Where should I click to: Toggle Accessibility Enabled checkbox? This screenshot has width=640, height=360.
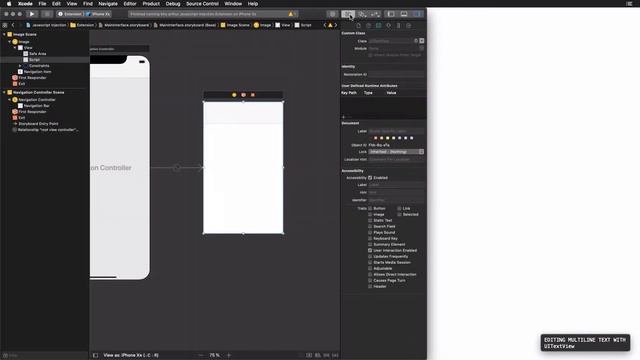pos(370,178)
